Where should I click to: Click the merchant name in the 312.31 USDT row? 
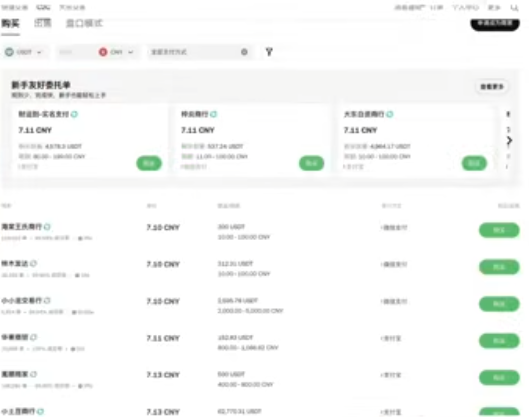tap(15, 263)
